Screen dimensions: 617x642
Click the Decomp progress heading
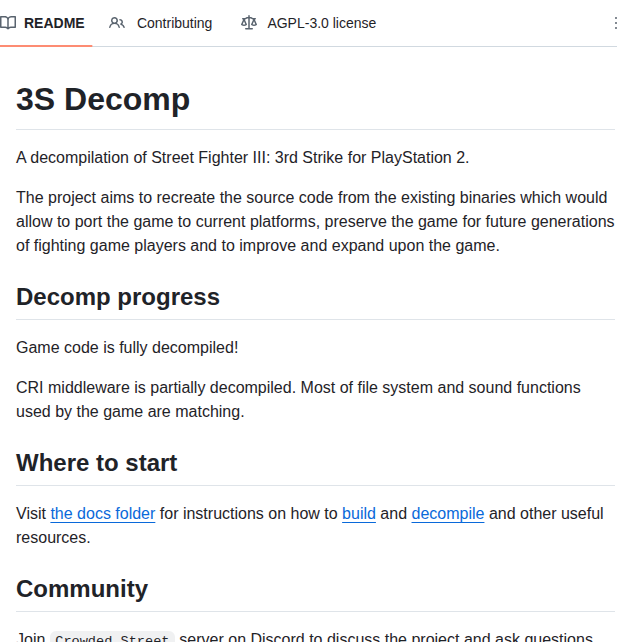[x=118, y=297]
